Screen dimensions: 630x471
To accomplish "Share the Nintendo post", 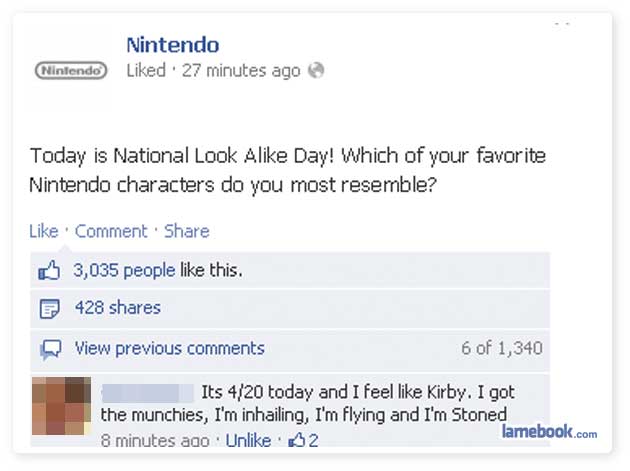I will tap(186, 231).
